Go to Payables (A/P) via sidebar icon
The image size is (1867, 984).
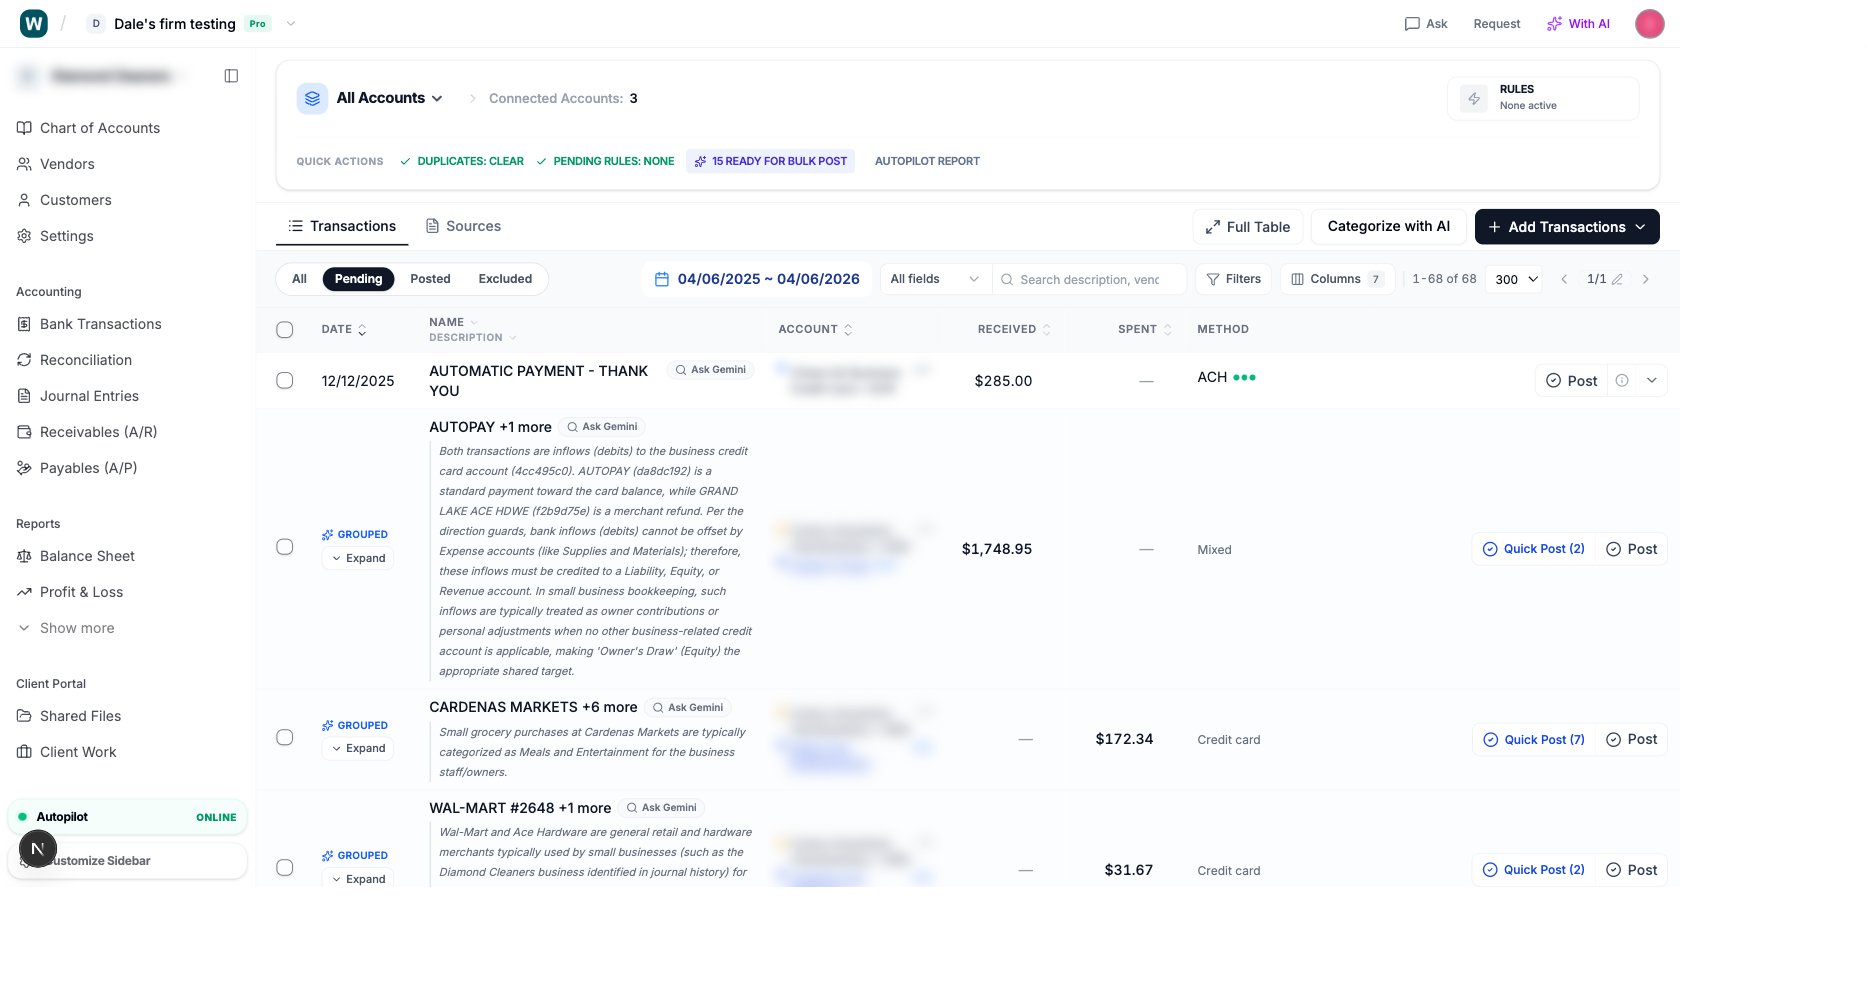(24, 467)
